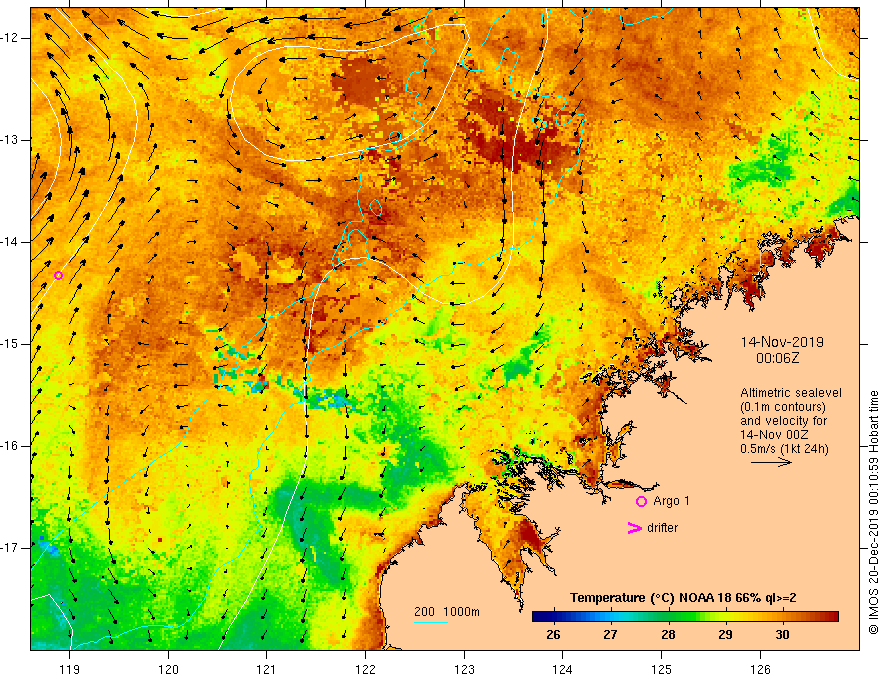Click the '0.5m/s (1kt 24h)' text
Screen dimensions: 880x680
(x=784, y=449)
